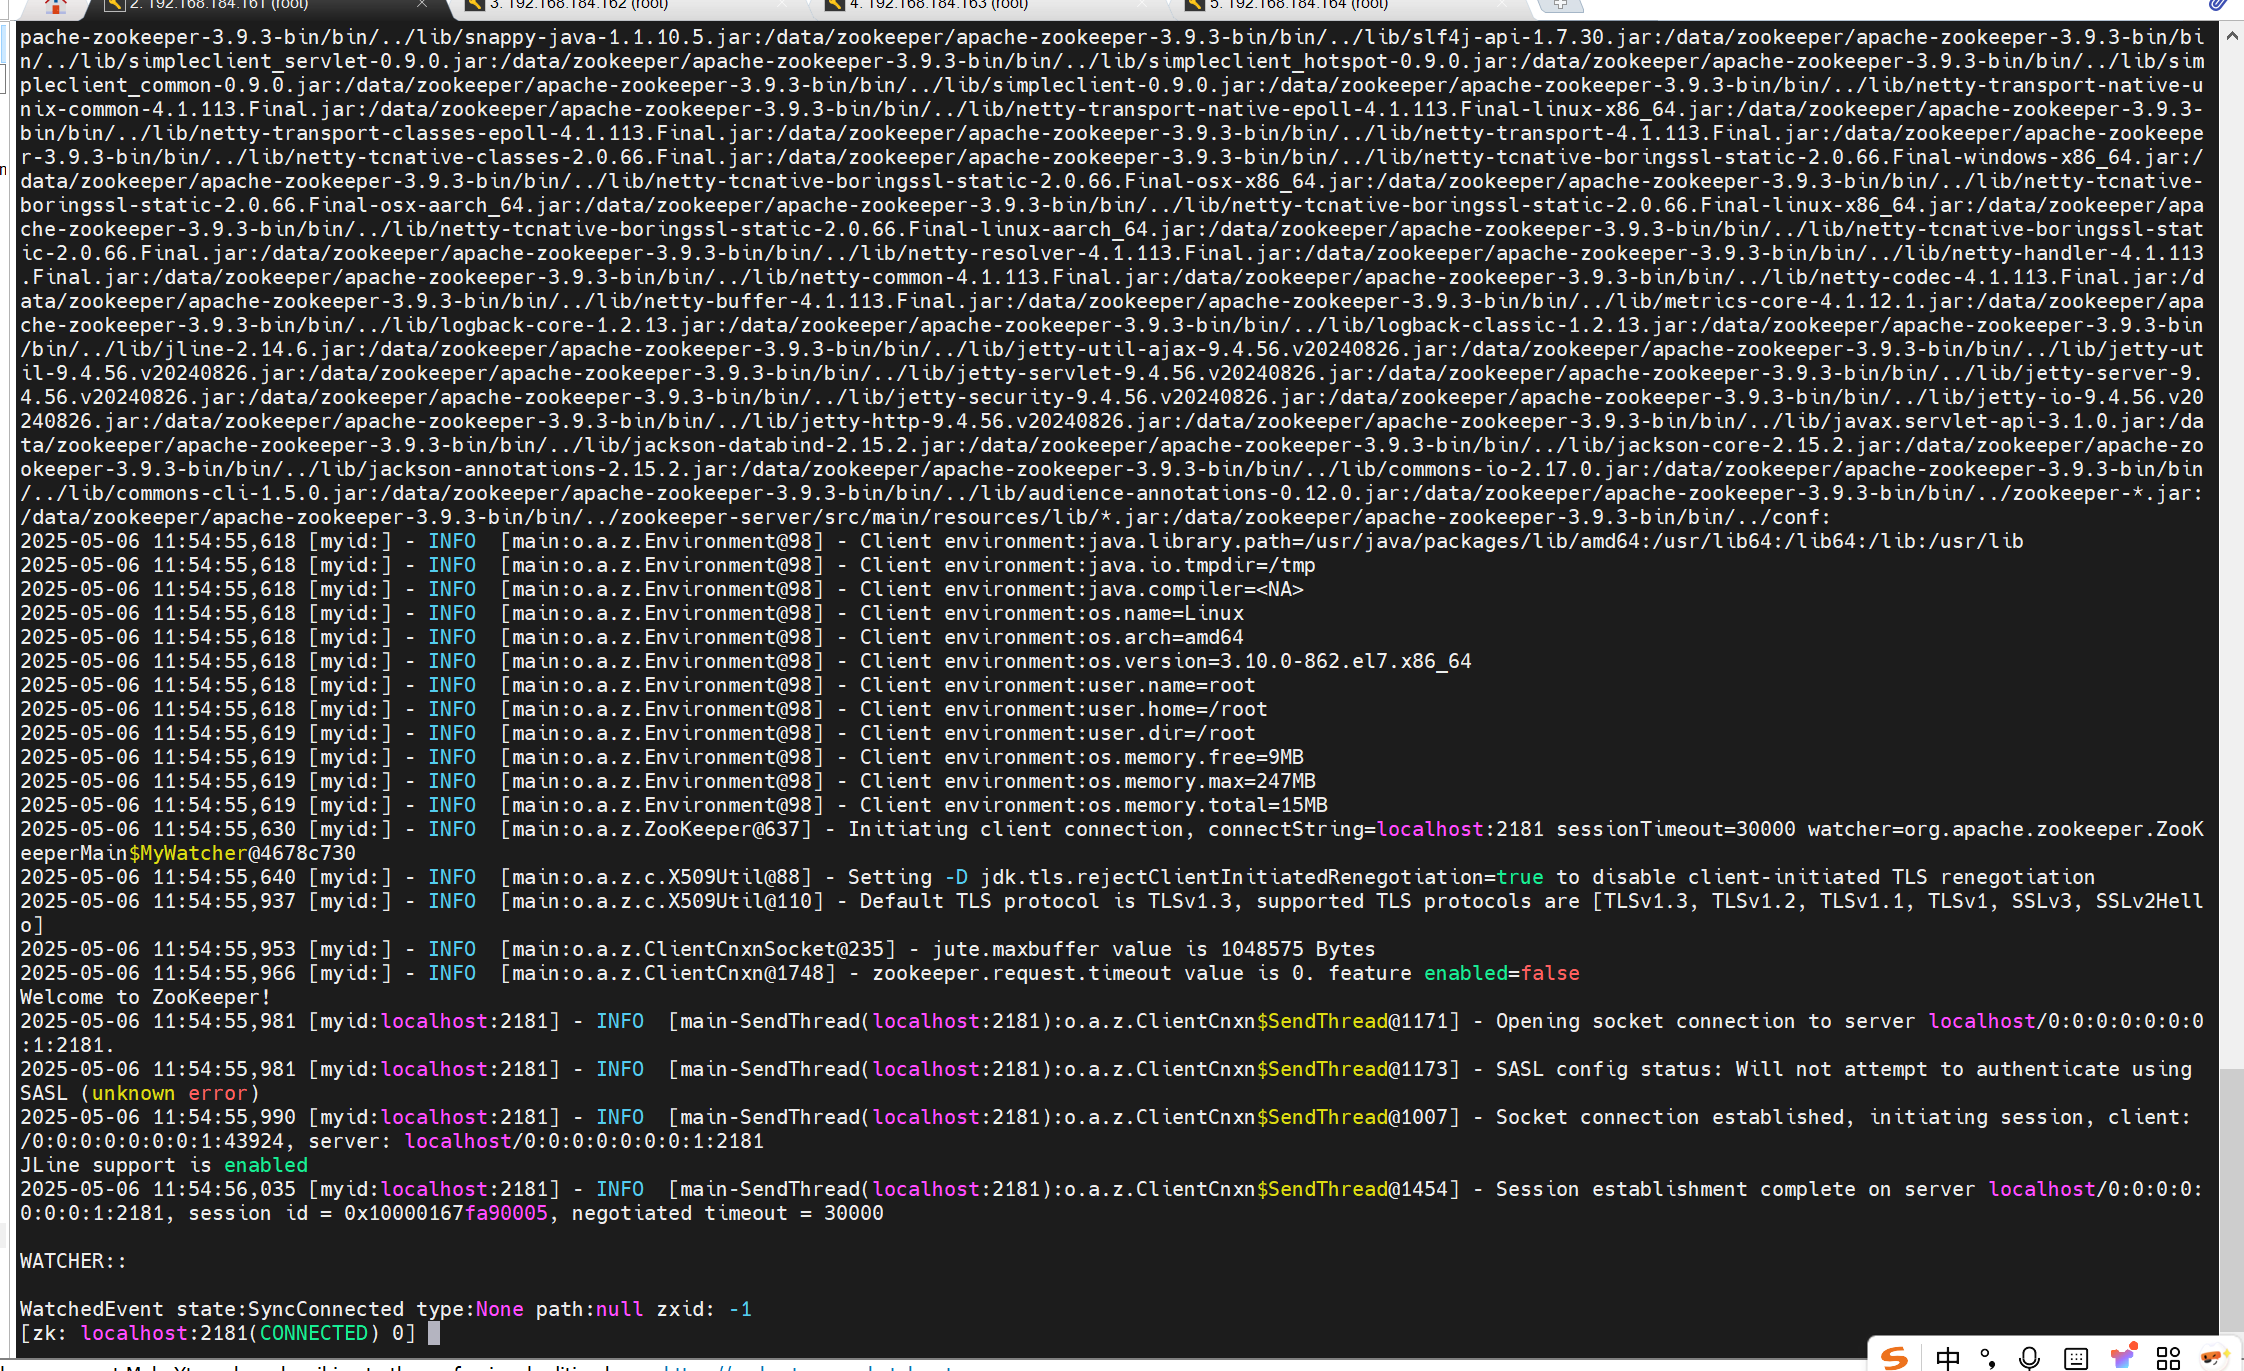Click the Sogou mascot assistant icon
Screen dimensions: 2244x1371
pyautogui.click(x=2213, y=1357)
